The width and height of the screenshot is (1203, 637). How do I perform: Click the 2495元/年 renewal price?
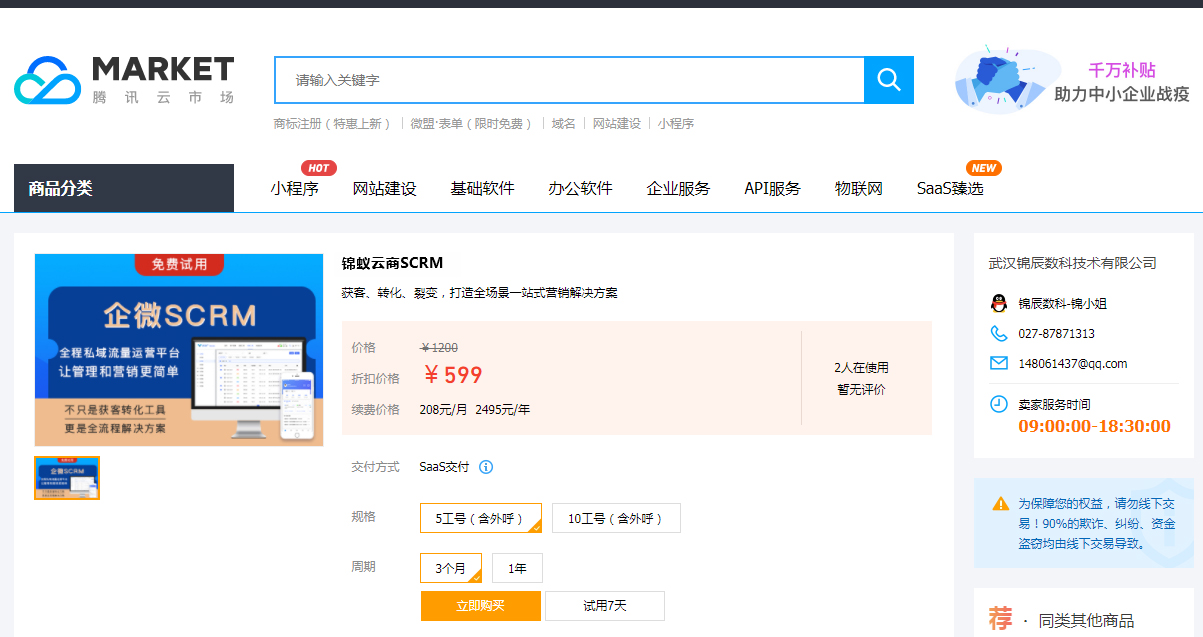coord(503,409)
